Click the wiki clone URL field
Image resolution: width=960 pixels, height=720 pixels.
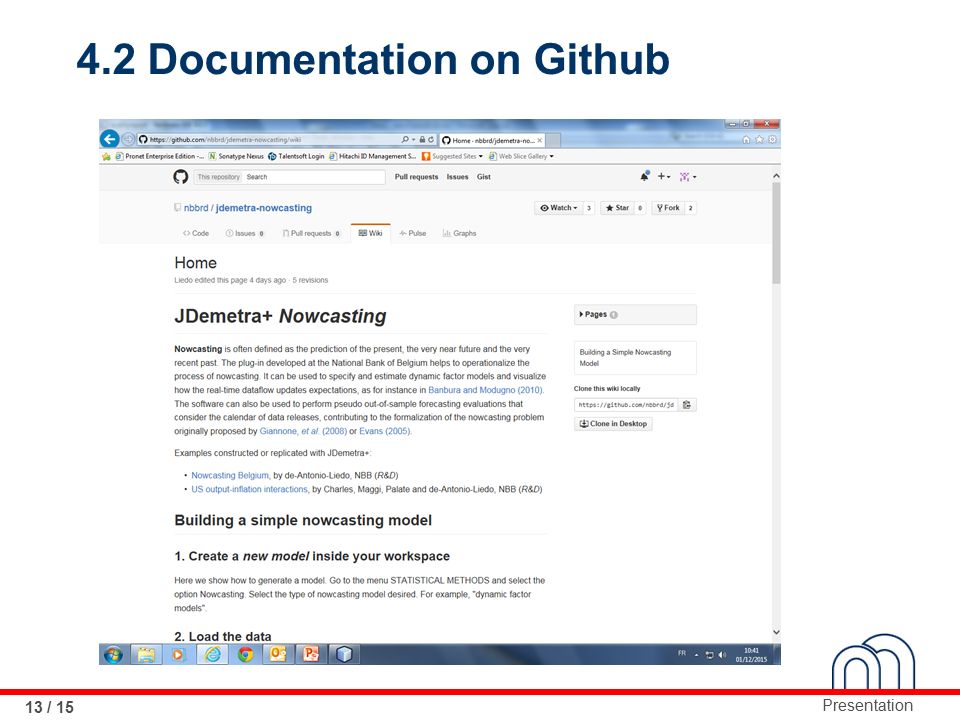click(x=626, y=405)
